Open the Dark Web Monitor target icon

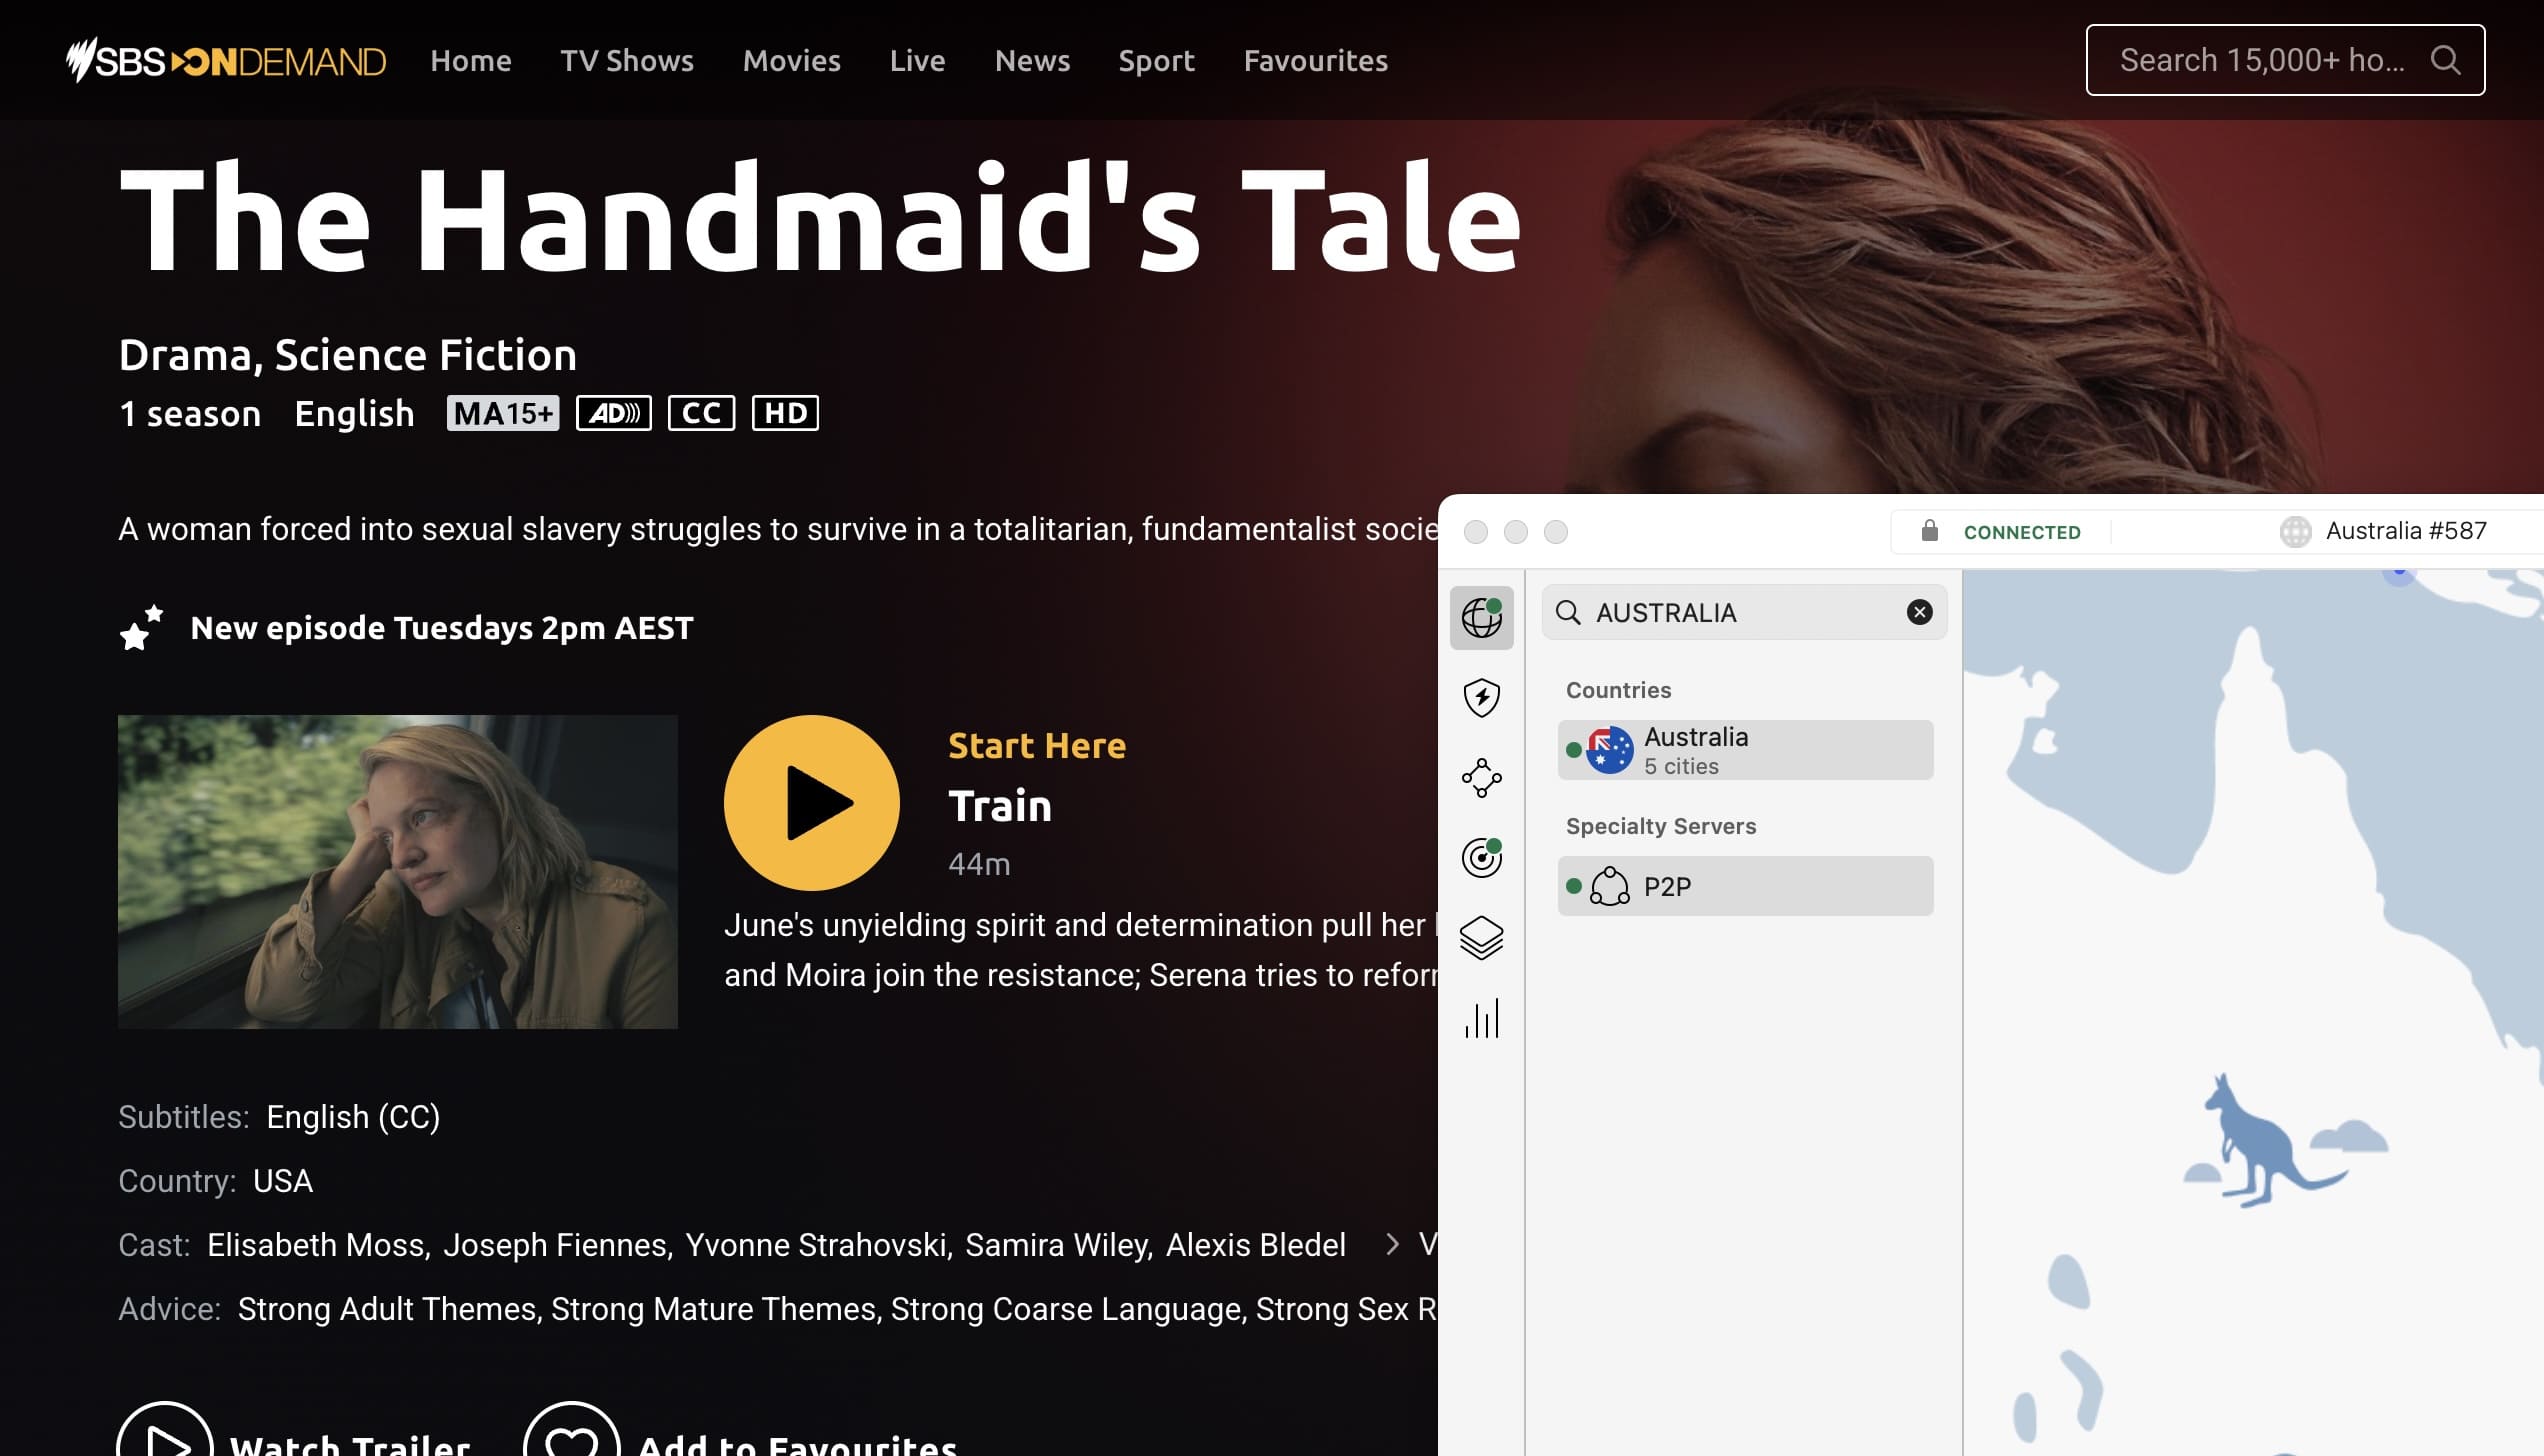(x=1481, y=857)
